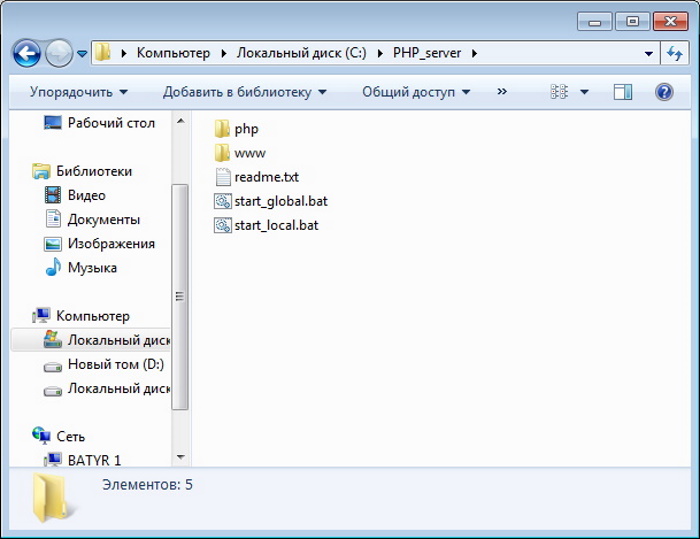Click the start_global.bat gear icon
The height and width of the screenshot is (539, 700).
(223, 201)
